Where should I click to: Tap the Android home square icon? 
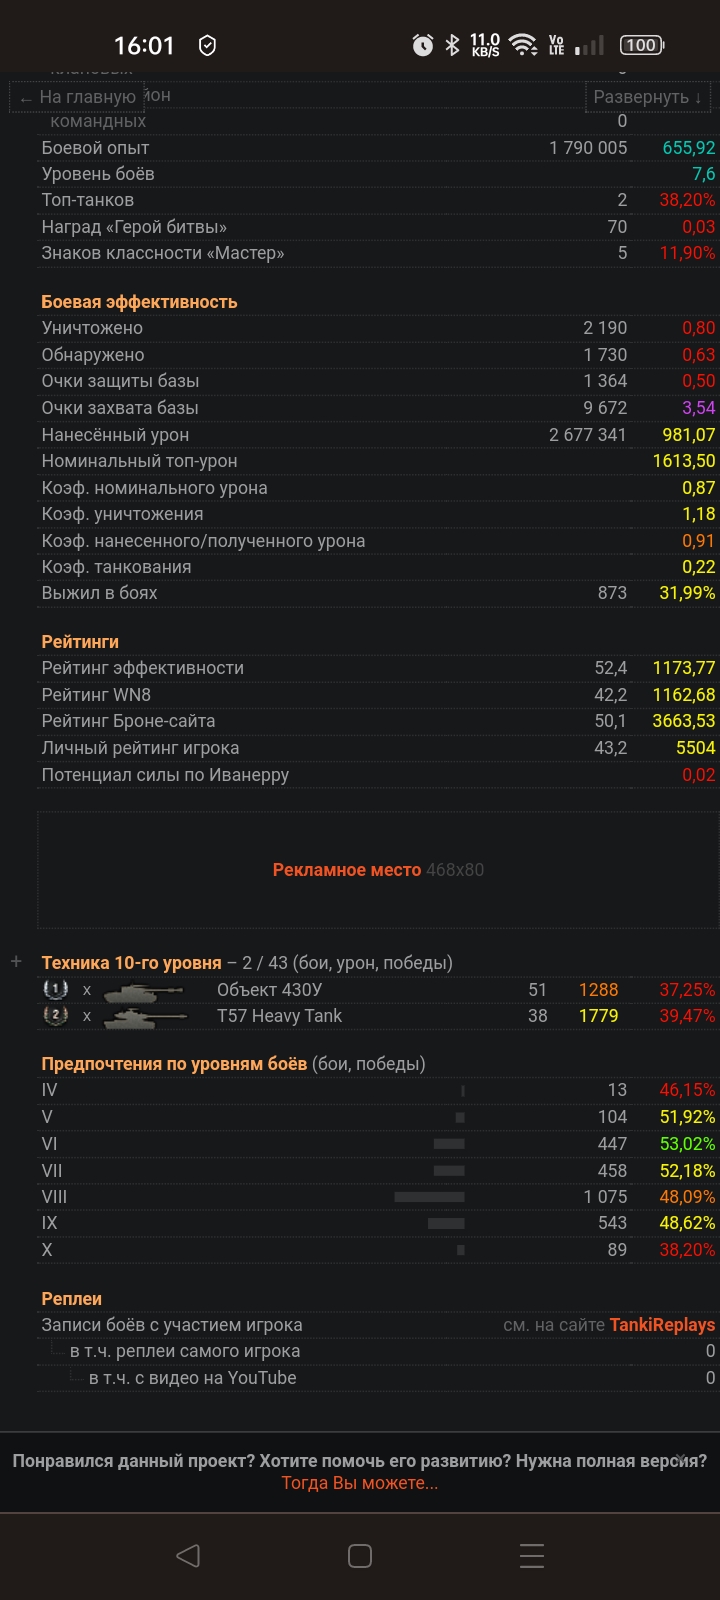coord(360,1555)
